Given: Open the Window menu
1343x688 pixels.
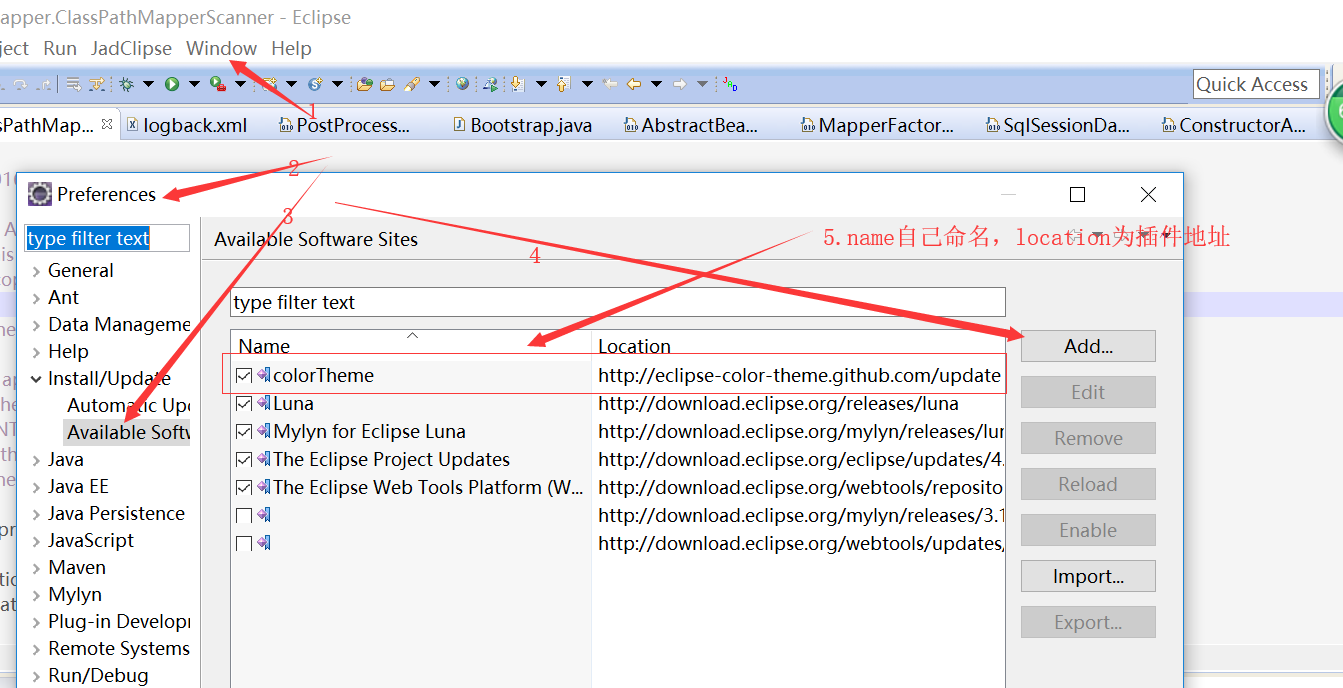Looking at the screenshot, I should coord(221,48).
